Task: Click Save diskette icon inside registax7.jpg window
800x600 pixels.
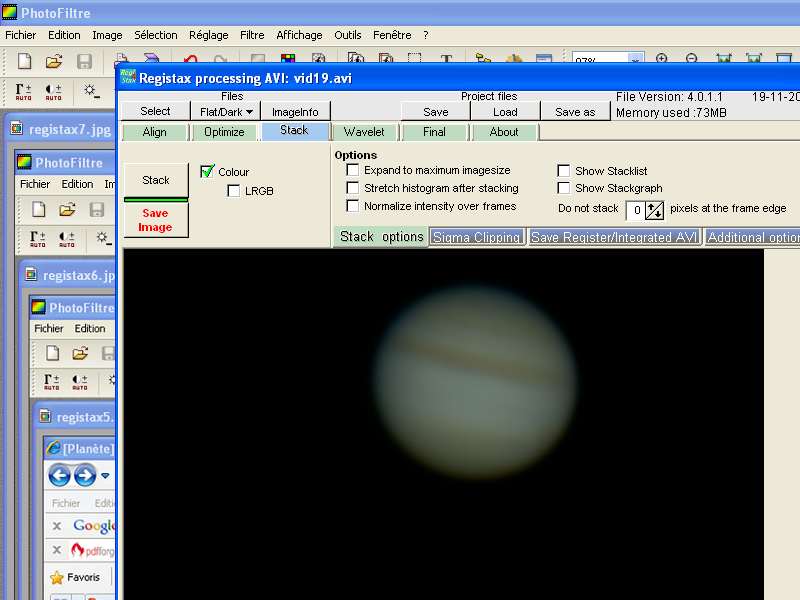Action: click(x=97, y=210)
